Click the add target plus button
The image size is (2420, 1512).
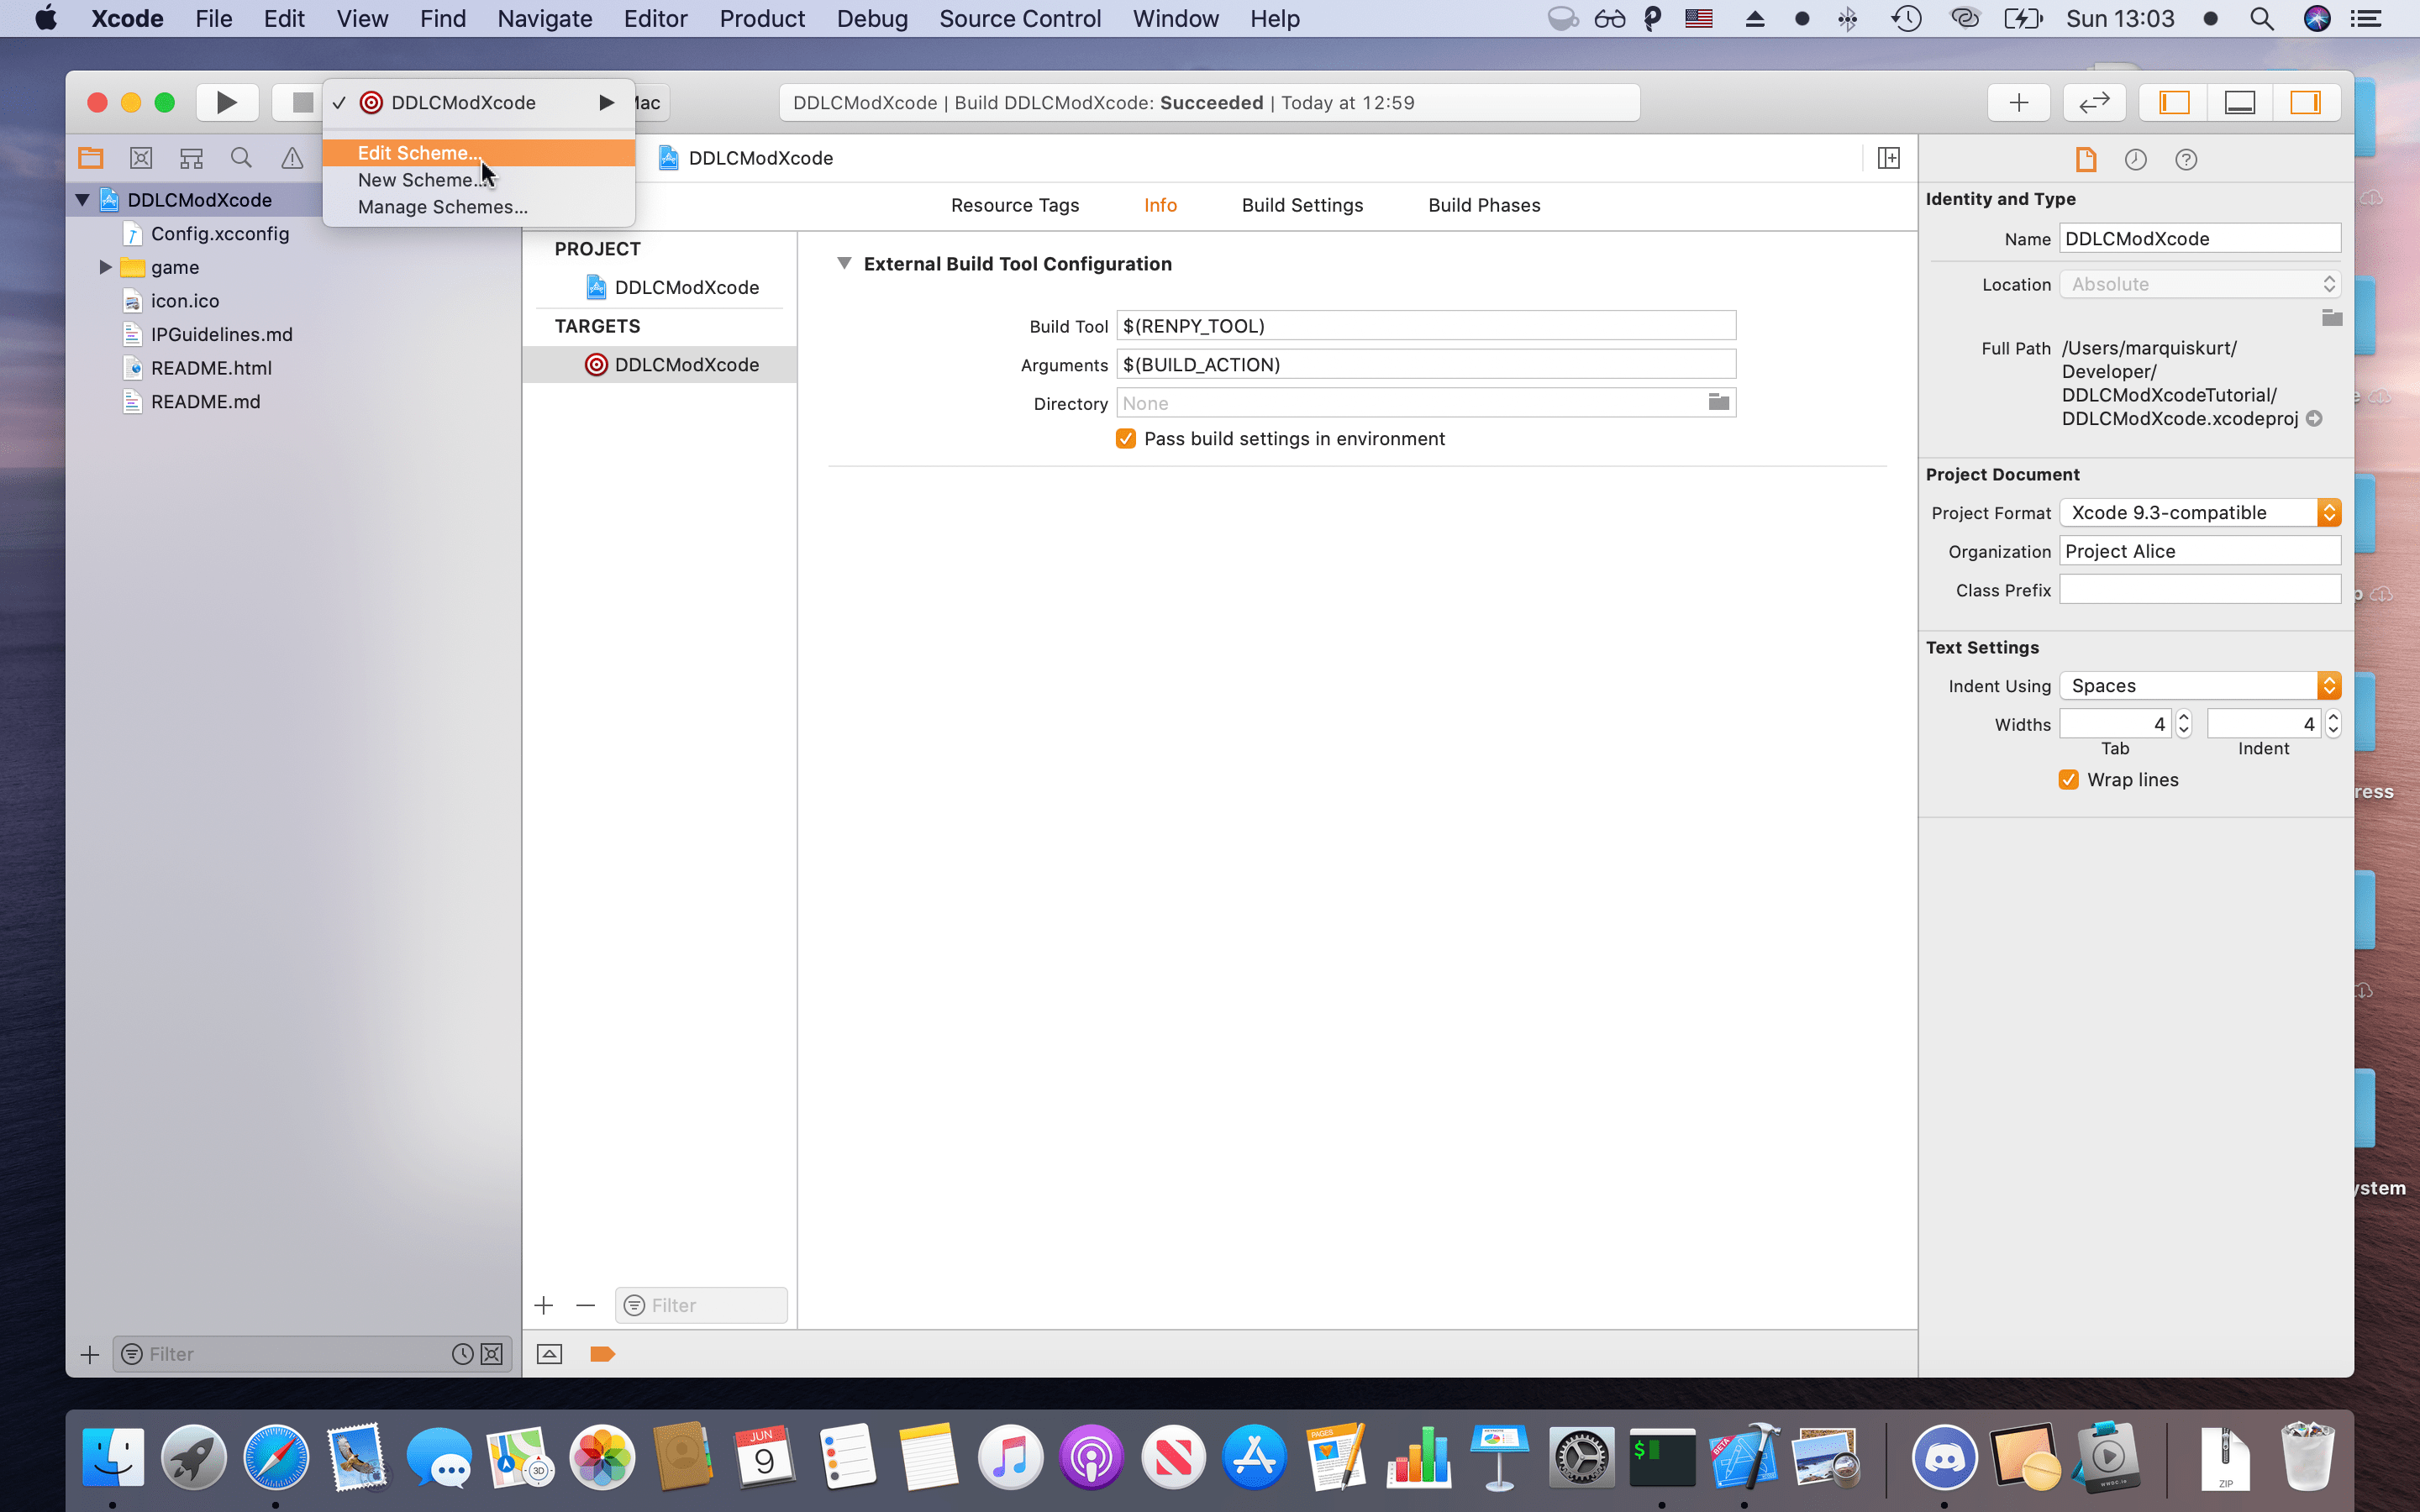(x=544, y=1305)
